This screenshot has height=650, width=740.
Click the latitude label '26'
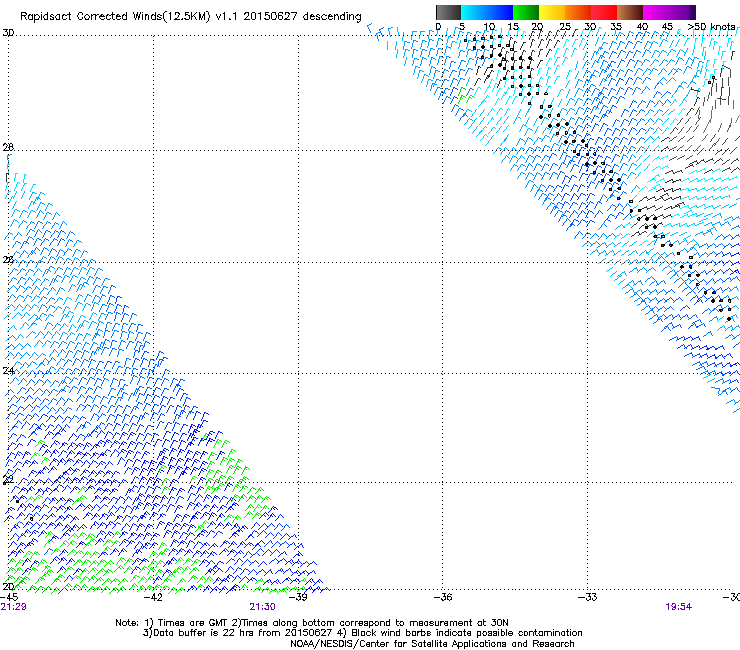[8, 260]
